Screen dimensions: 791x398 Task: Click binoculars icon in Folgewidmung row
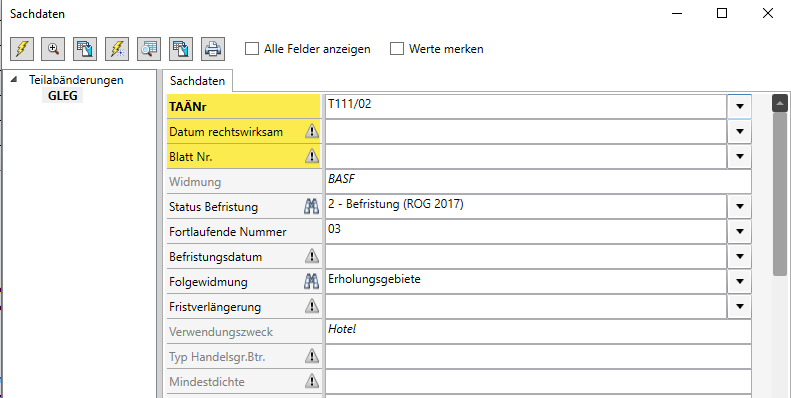coord(311,281)
